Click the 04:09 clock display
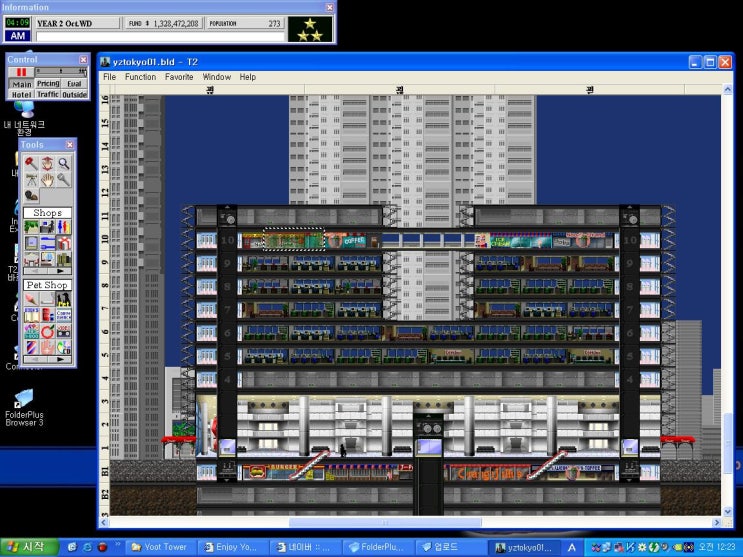The height and width of the screenshot is (557, 743). [18, 23]
